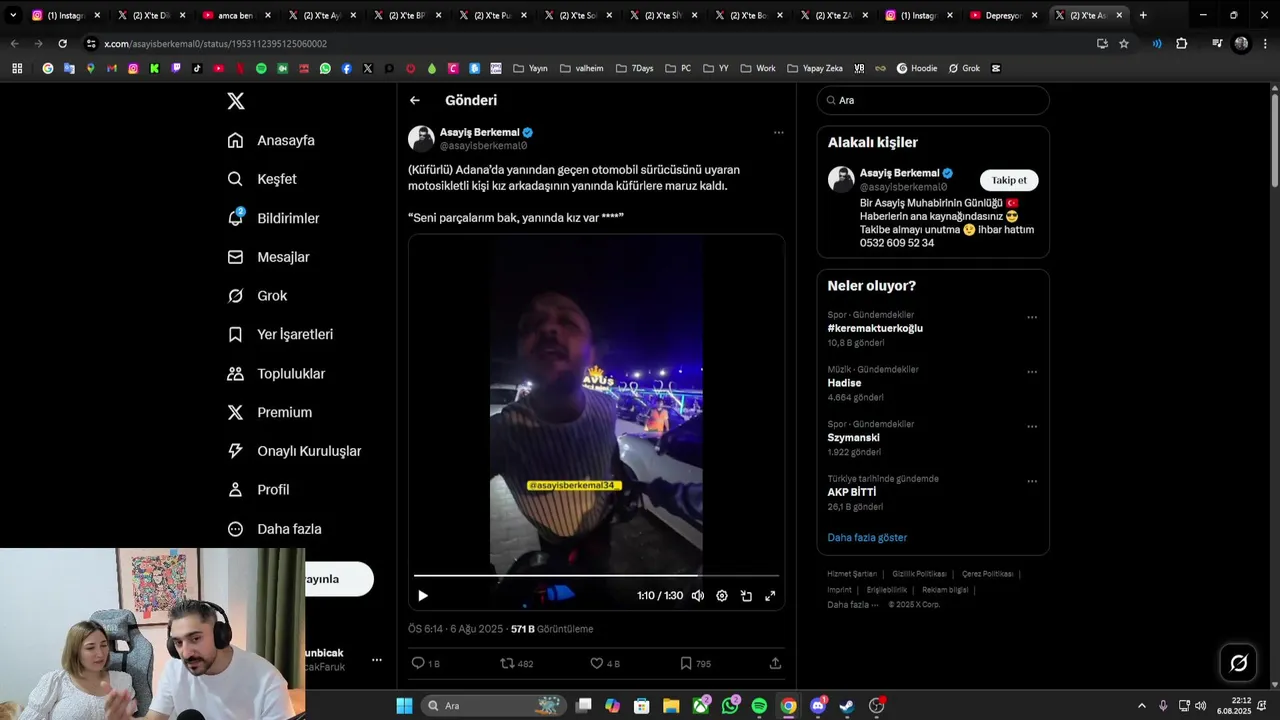Click the back arrow next to Gönderi
The image size is (1280, 720).
point(415,100)
